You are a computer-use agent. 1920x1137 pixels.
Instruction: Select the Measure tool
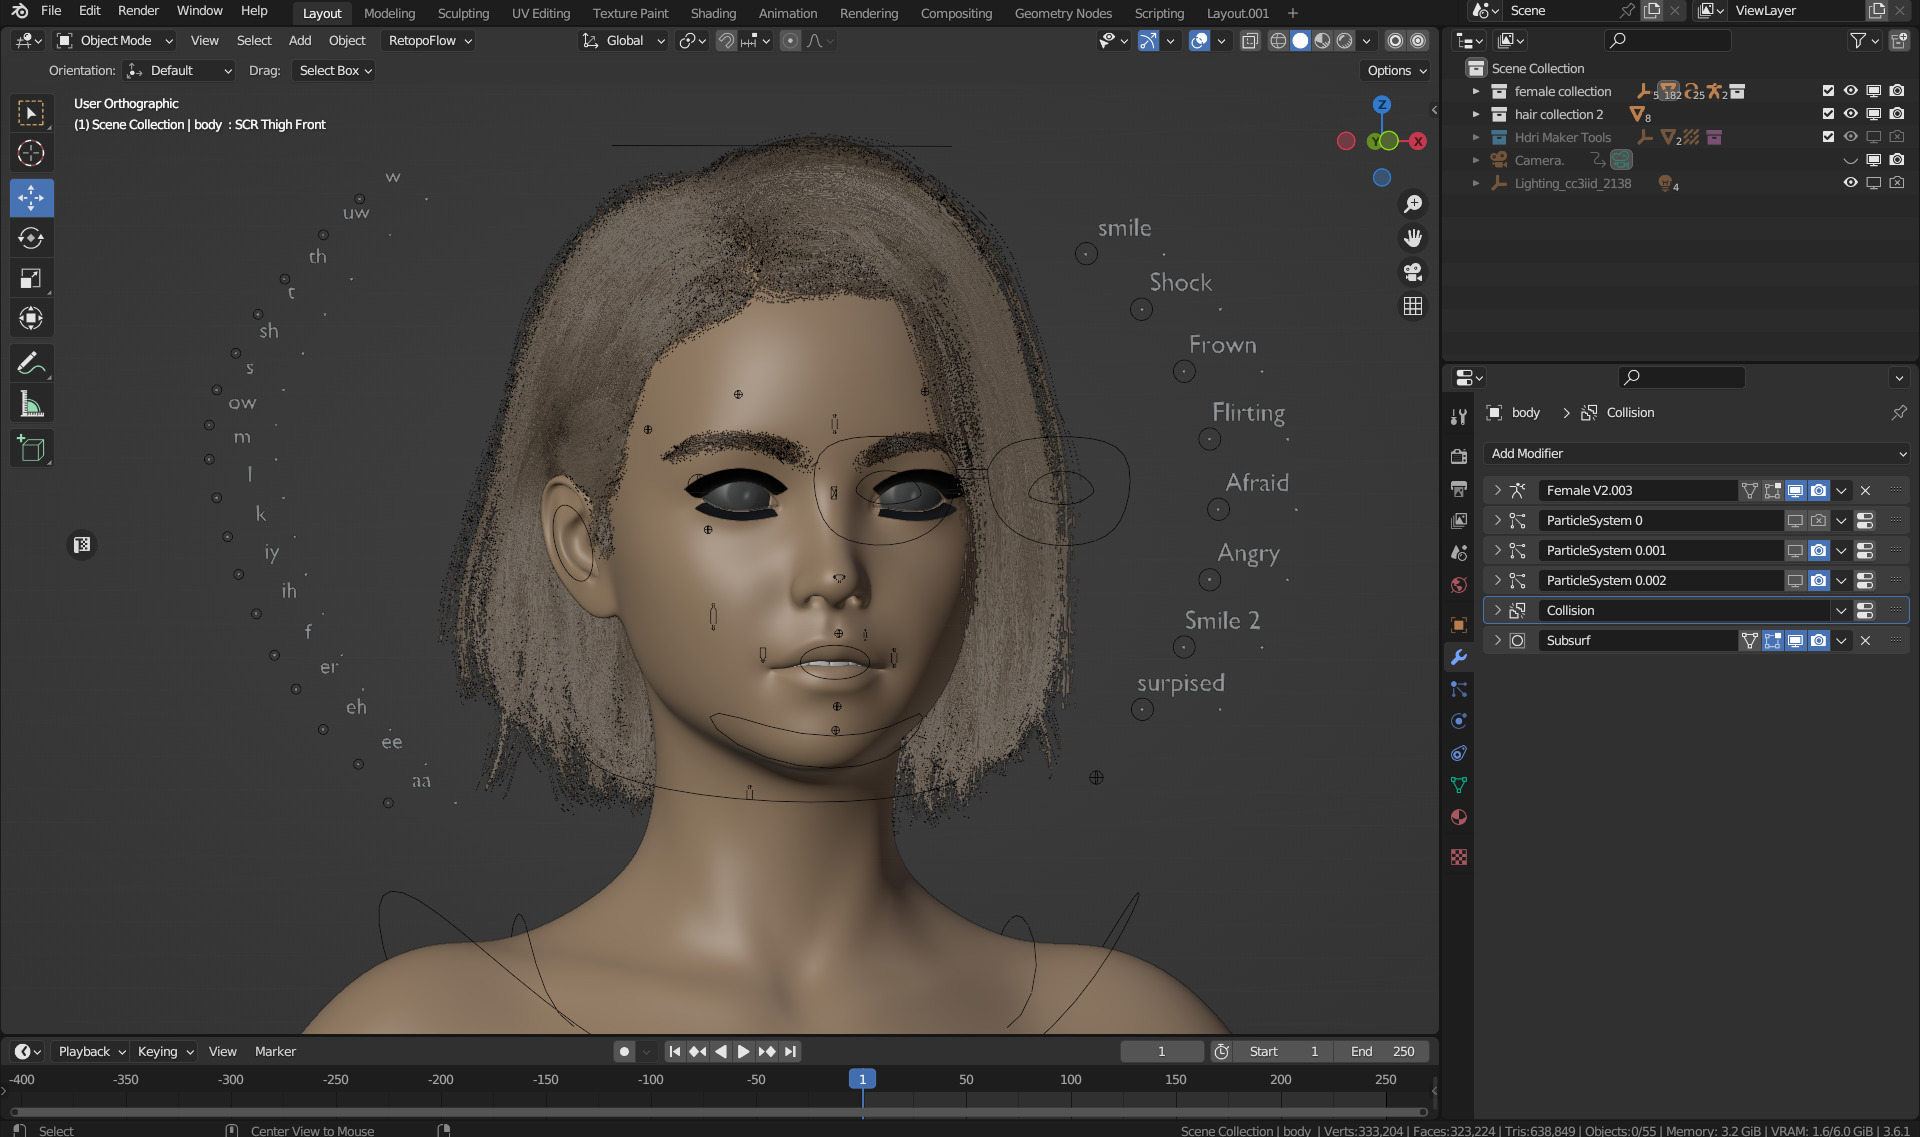coord(31,404)
